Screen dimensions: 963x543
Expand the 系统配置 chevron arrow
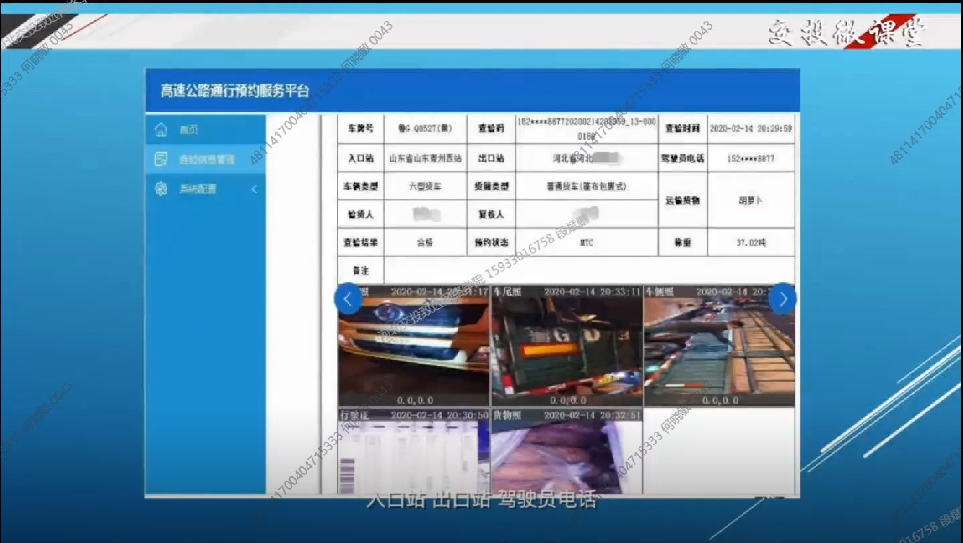tap(254, 189)
